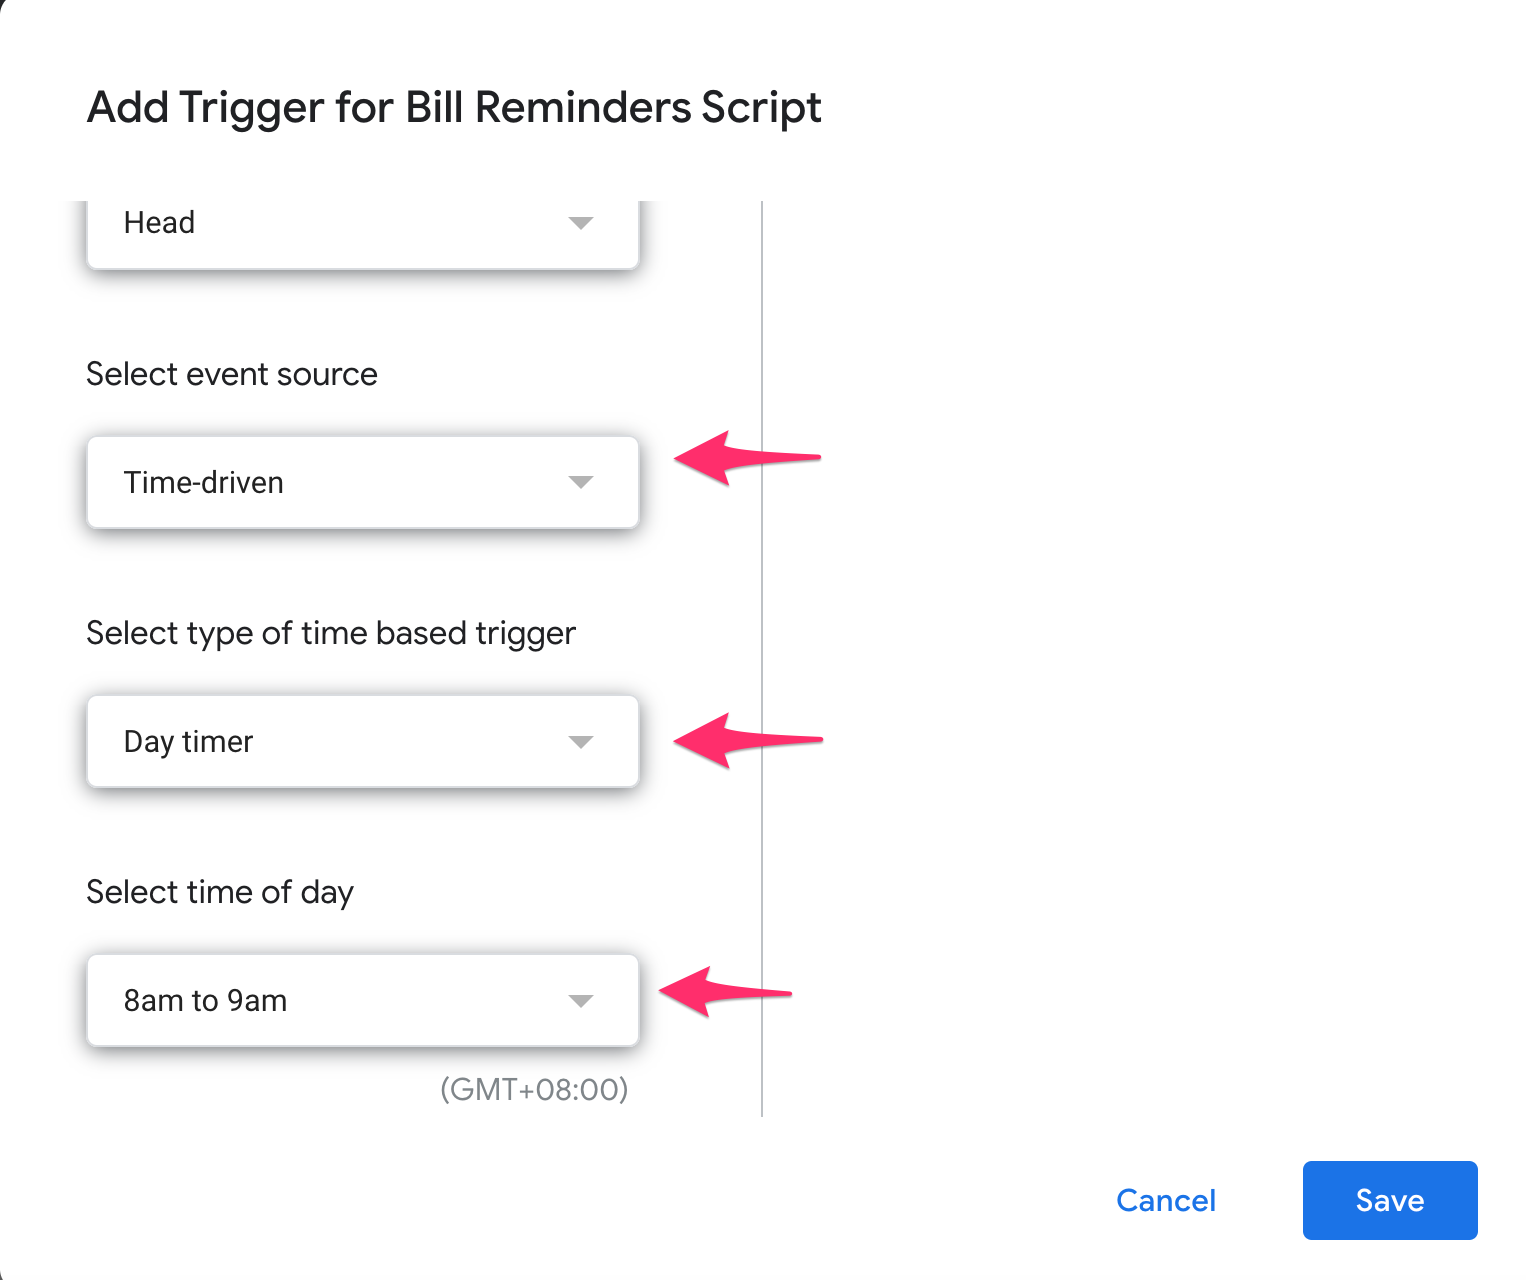Click the arrow icon on the Head selector
The height and width of the screenshot is (1280, 1526).
[x=582, y=225]
